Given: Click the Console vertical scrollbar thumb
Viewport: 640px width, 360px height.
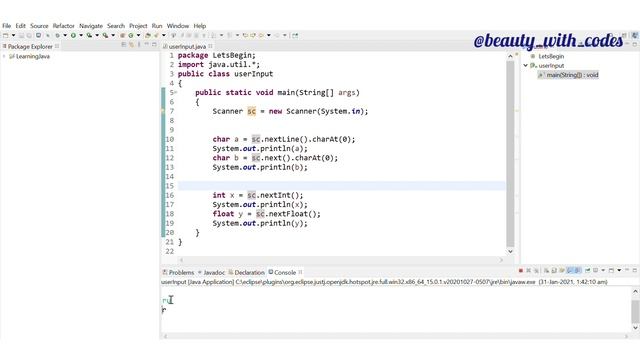Looking at the screenshot, I should 635,311.
